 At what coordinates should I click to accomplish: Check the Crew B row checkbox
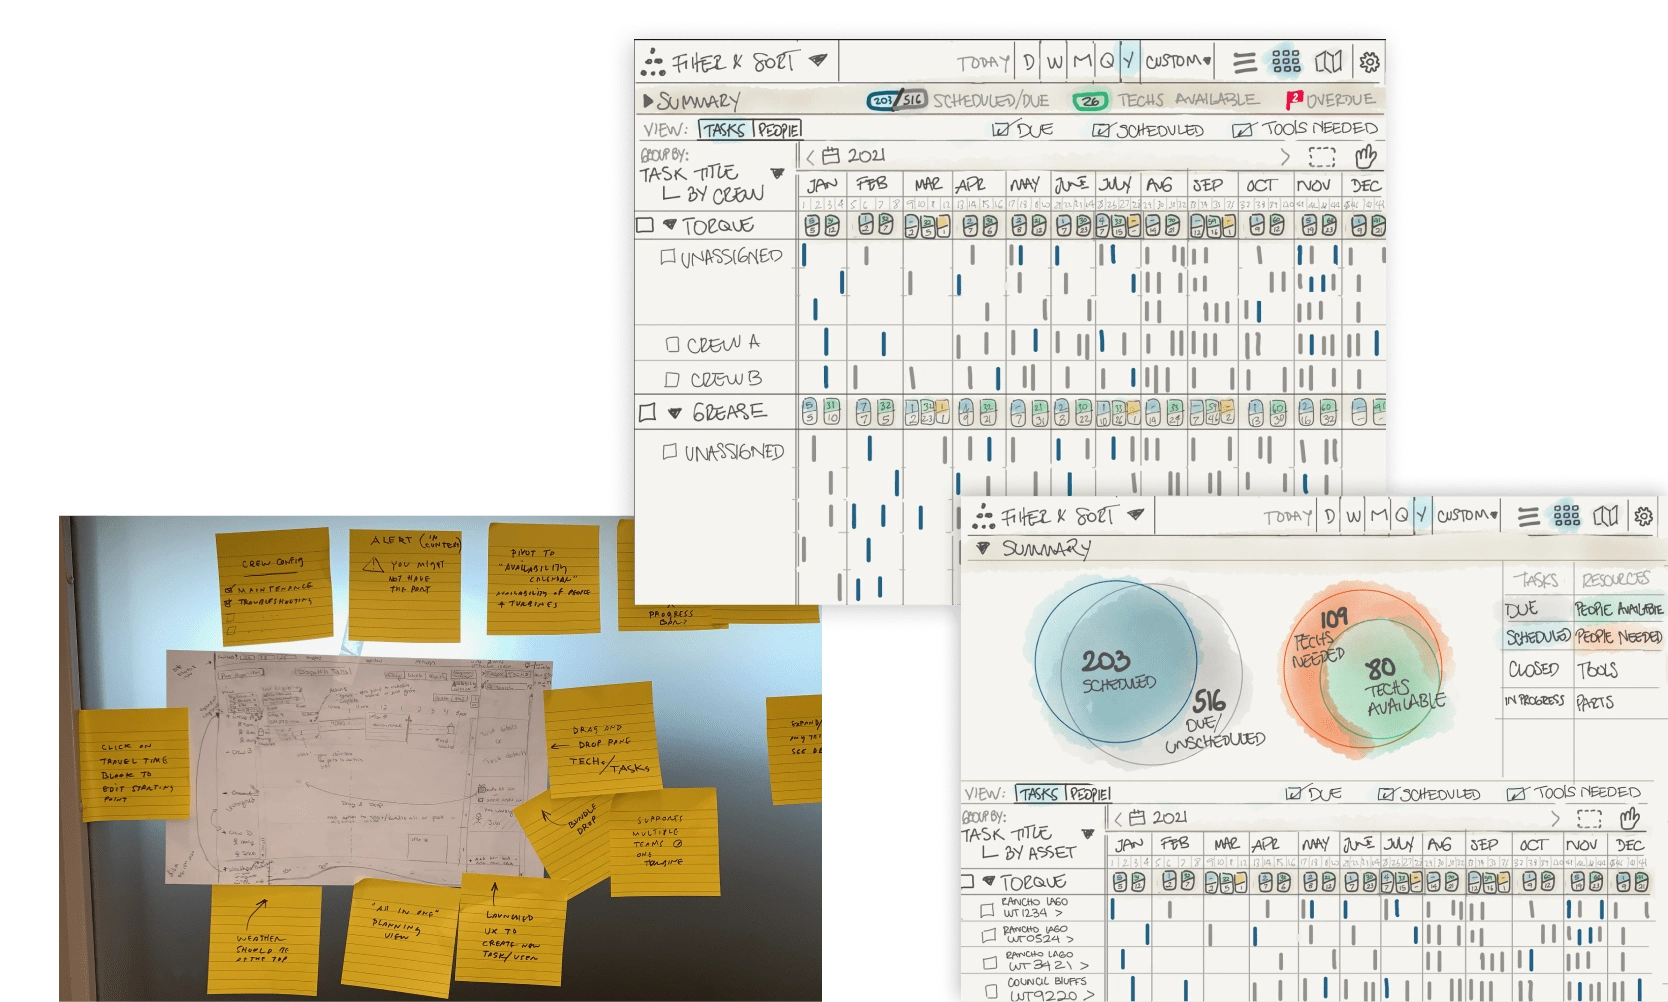pos(672,380)
